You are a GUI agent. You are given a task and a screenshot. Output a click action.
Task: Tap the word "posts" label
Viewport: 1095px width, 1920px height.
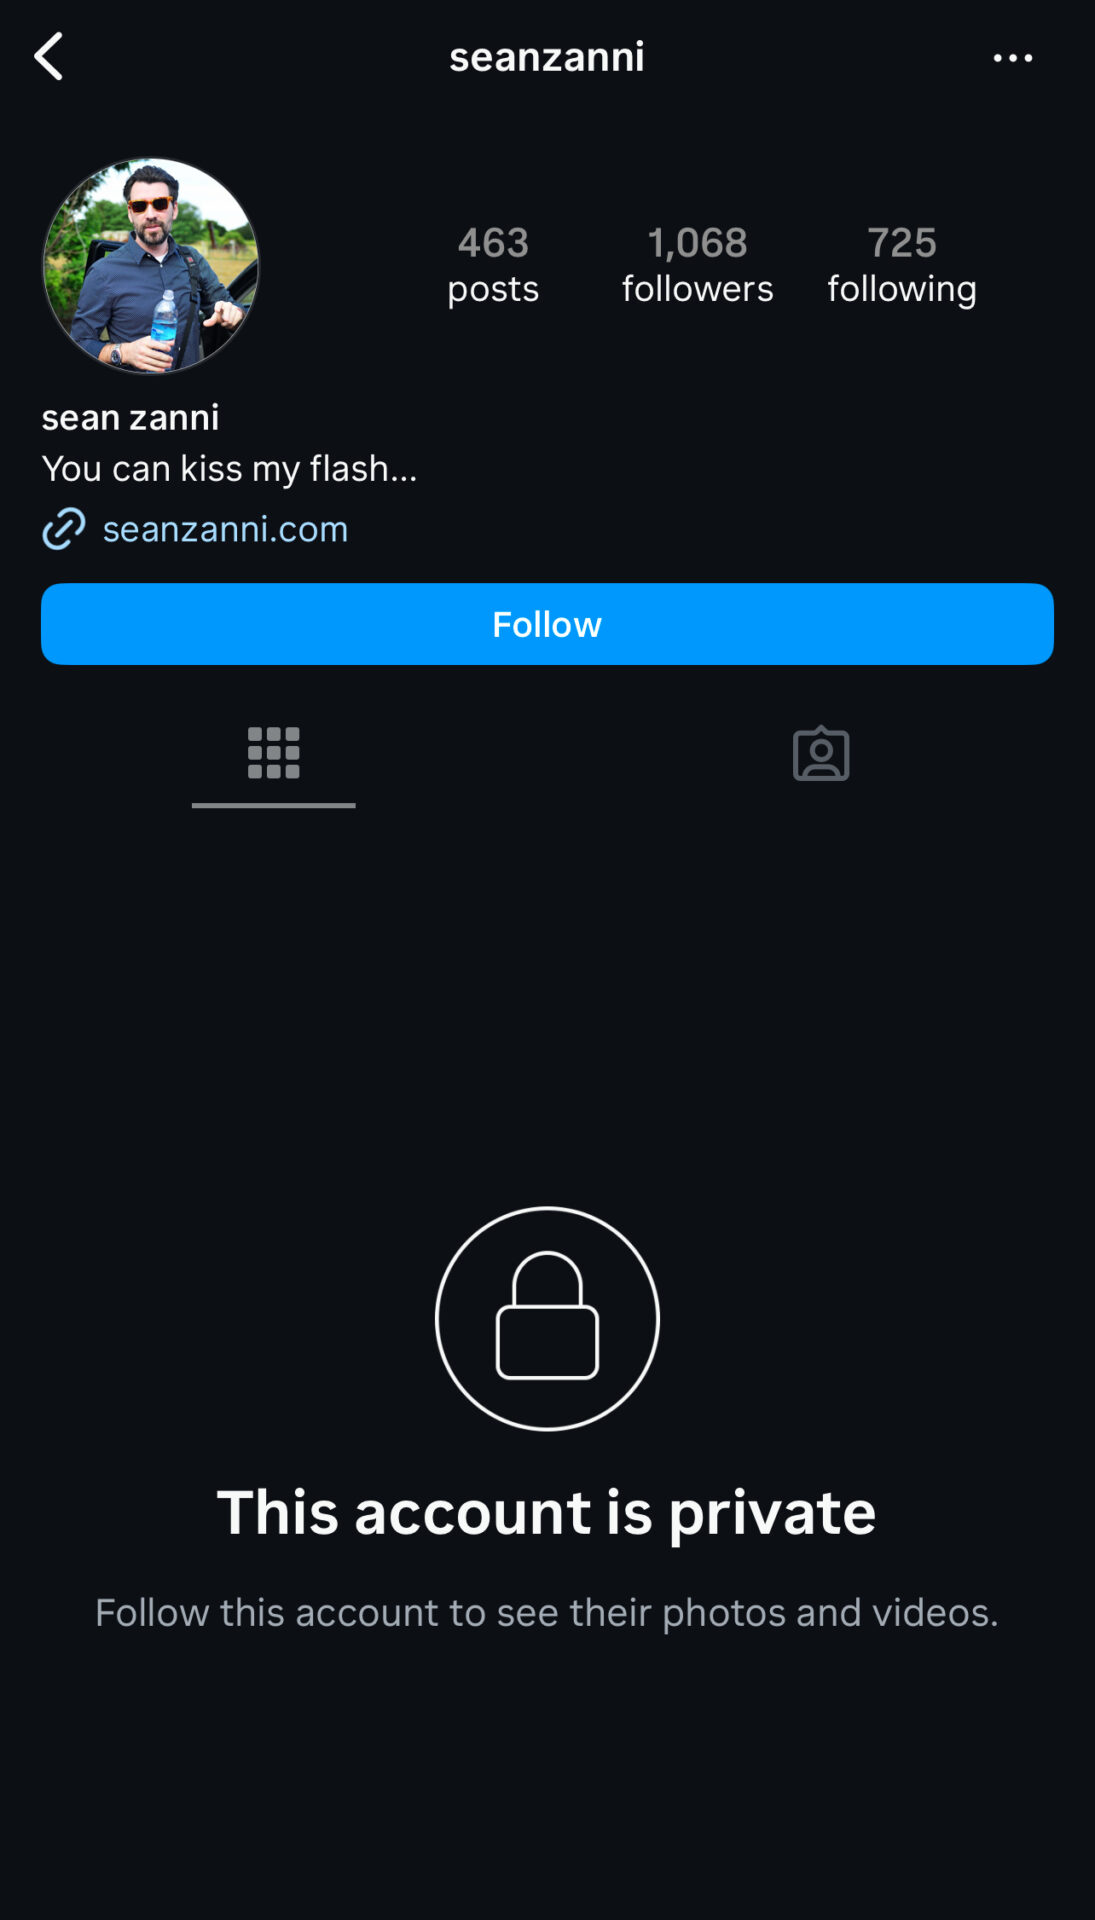coord(493,289)
